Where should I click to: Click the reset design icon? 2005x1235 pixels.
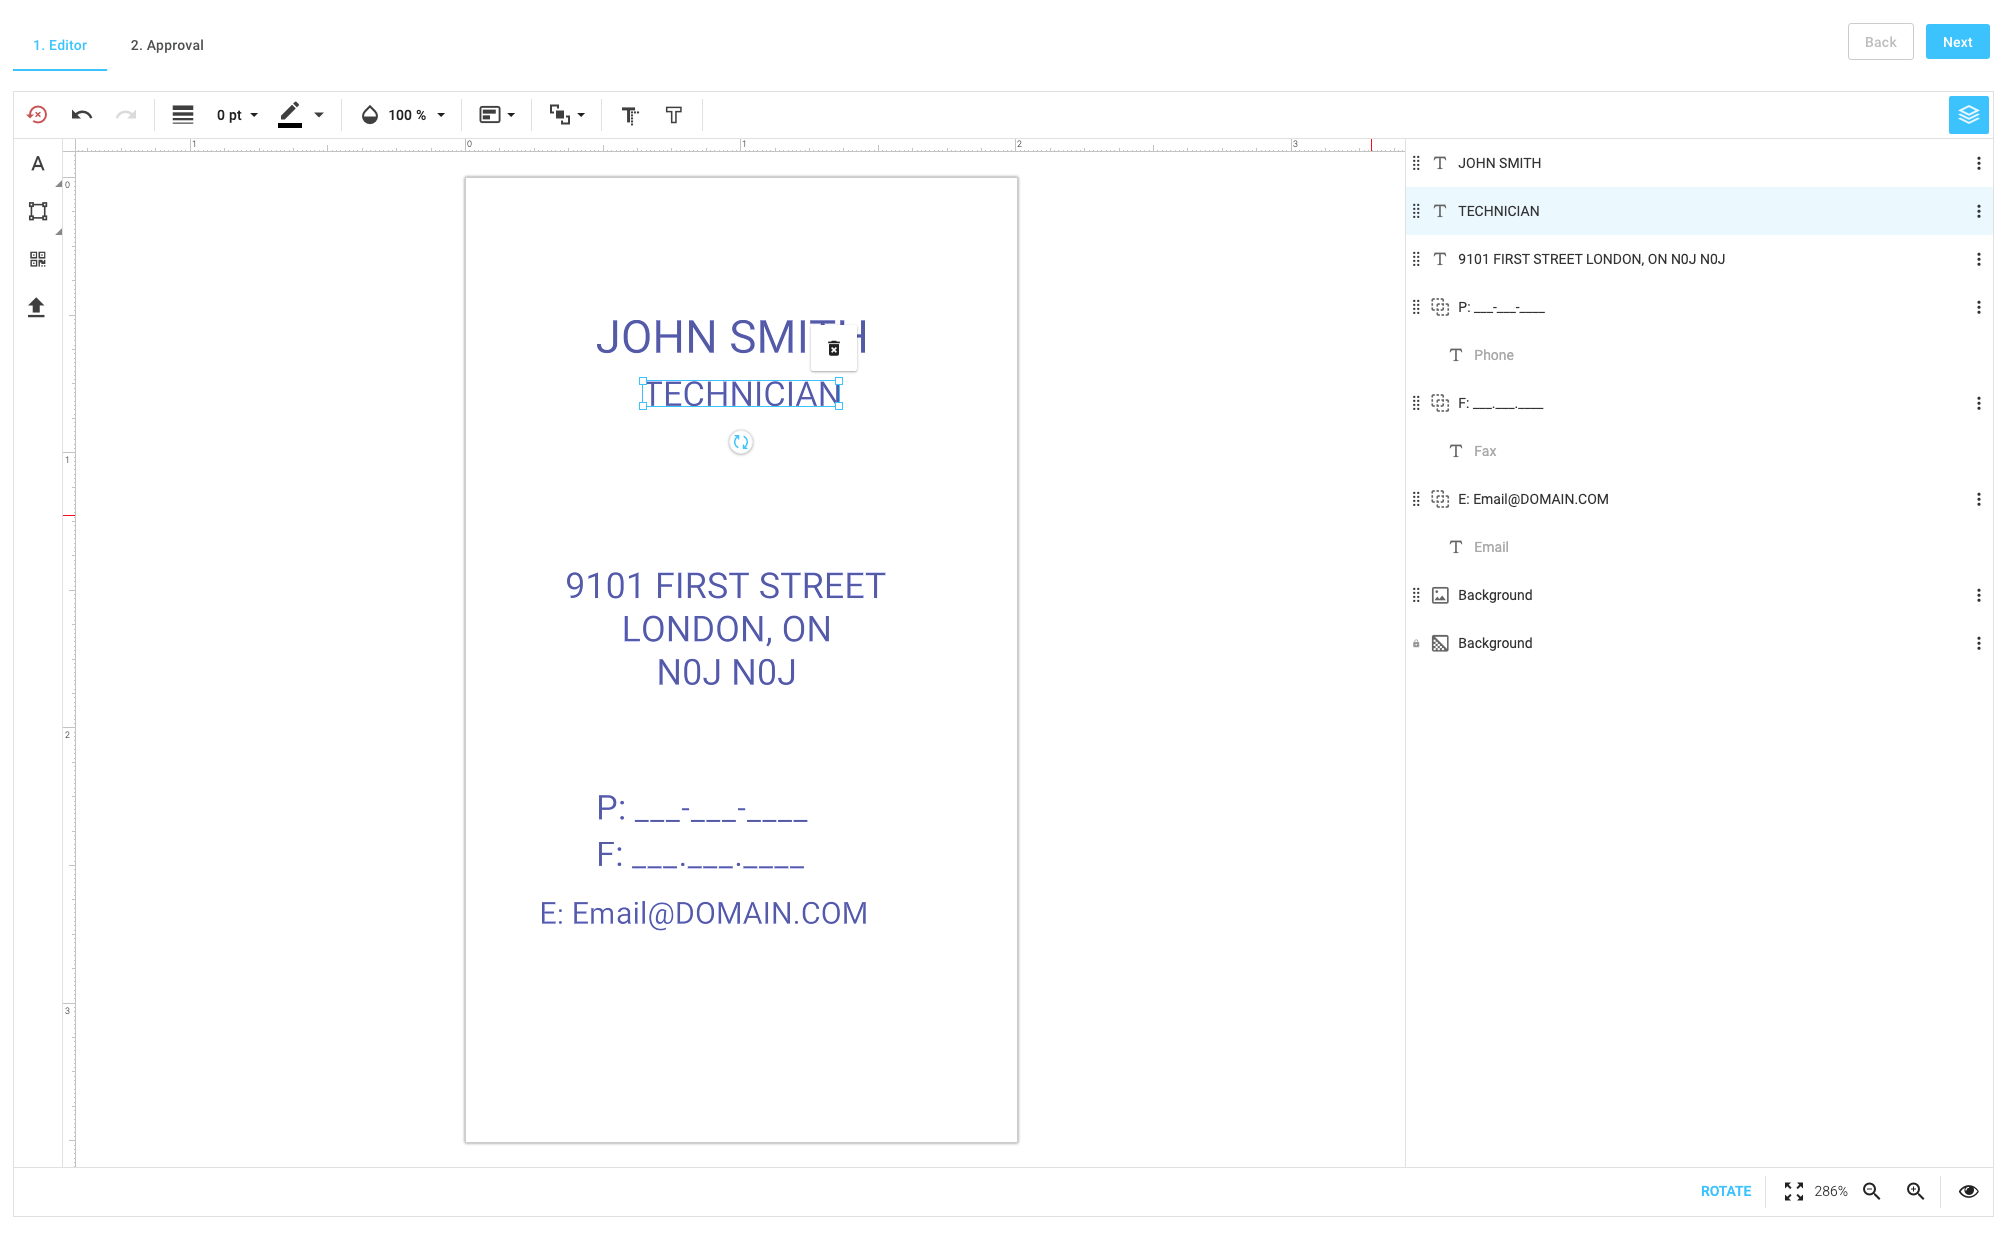(37, 115)
